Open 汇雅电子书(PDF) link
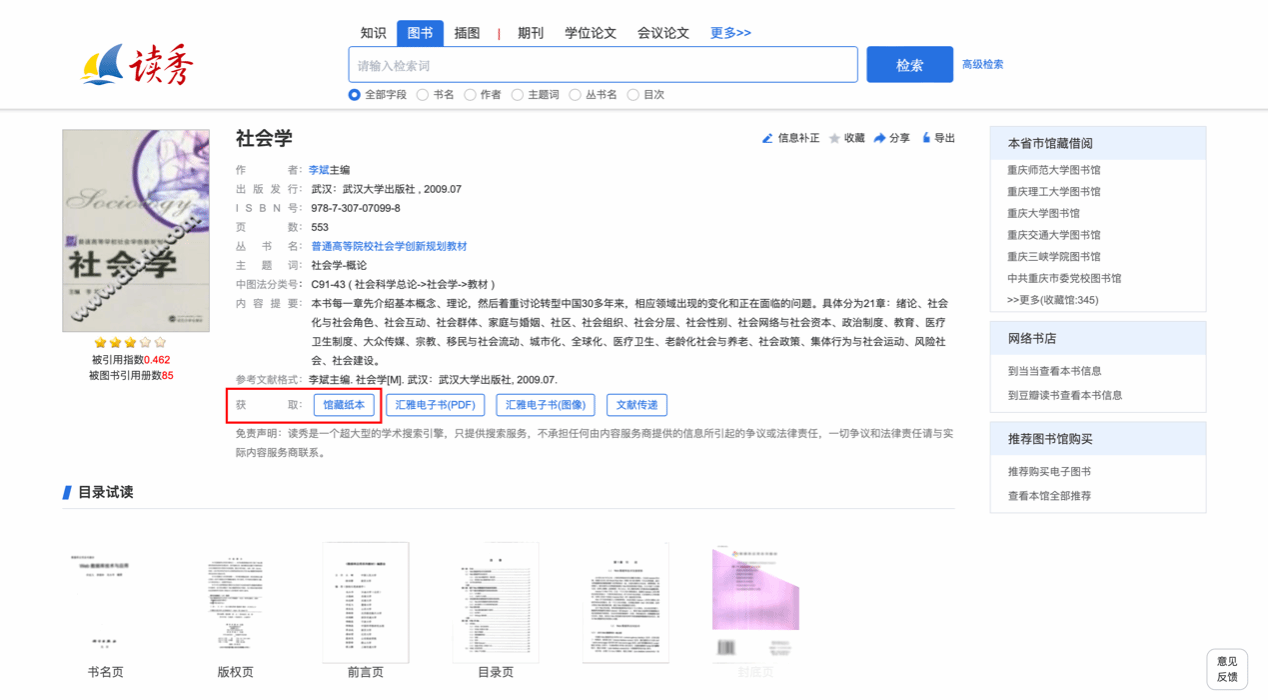Screen dimensions: 1268x700 click(435, 405)
